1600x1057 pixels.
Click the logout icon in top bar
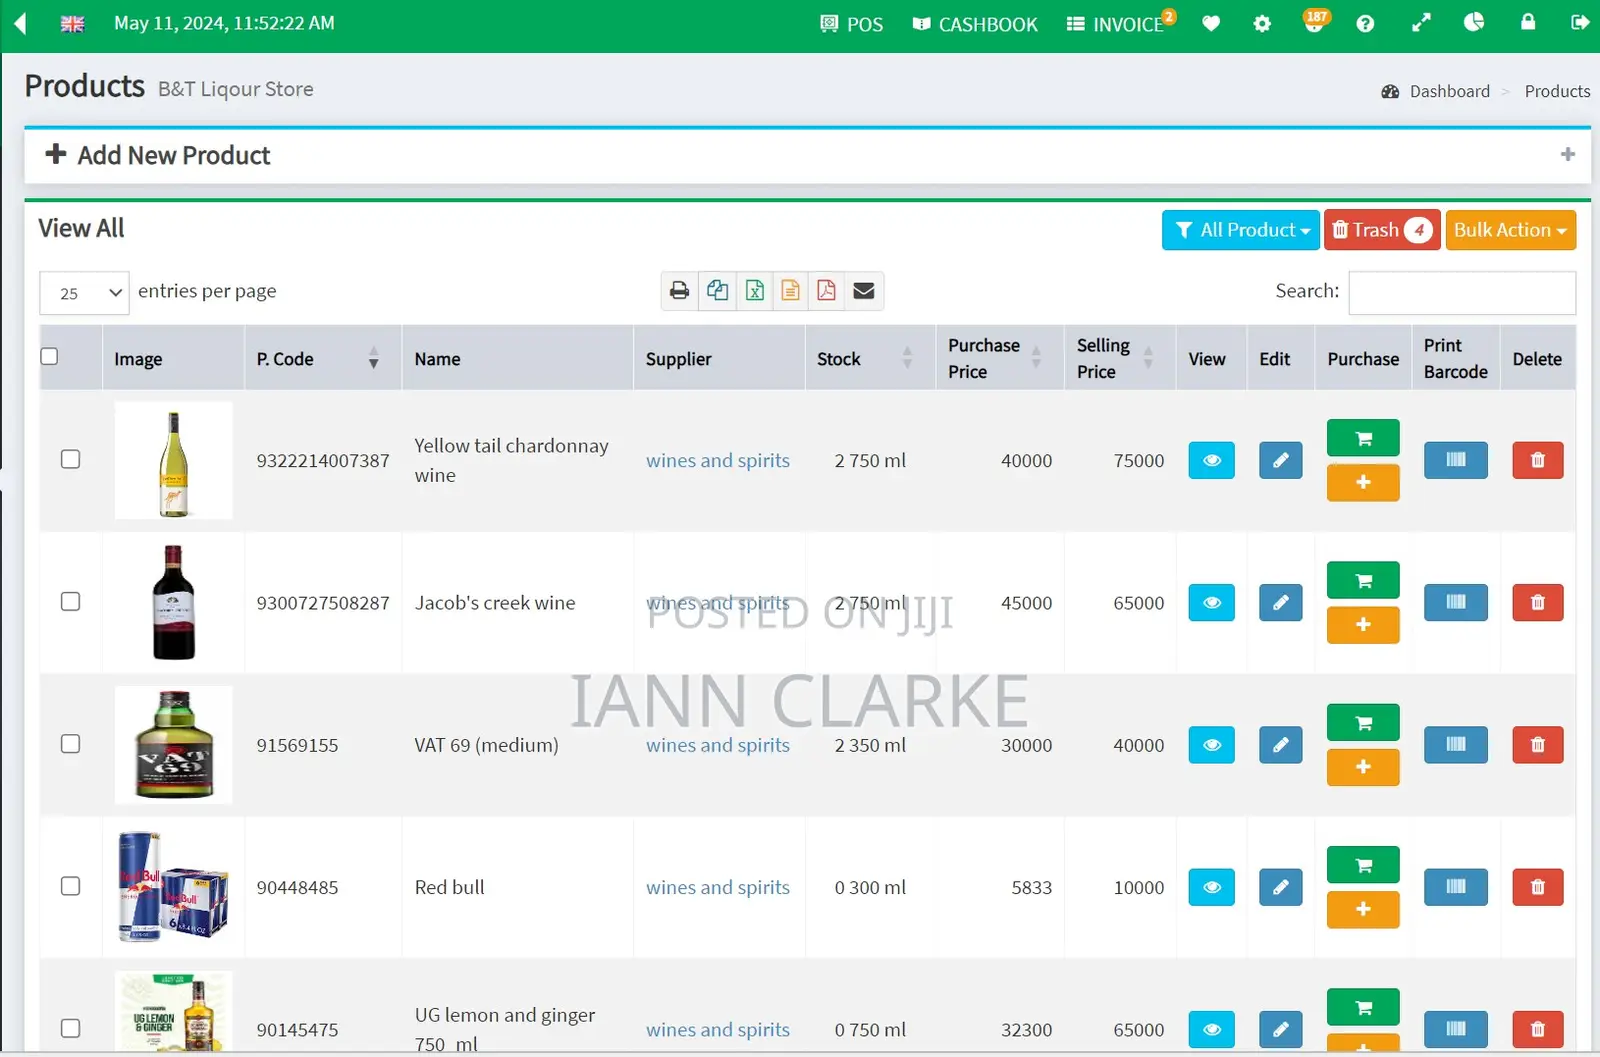[1580, 22]
